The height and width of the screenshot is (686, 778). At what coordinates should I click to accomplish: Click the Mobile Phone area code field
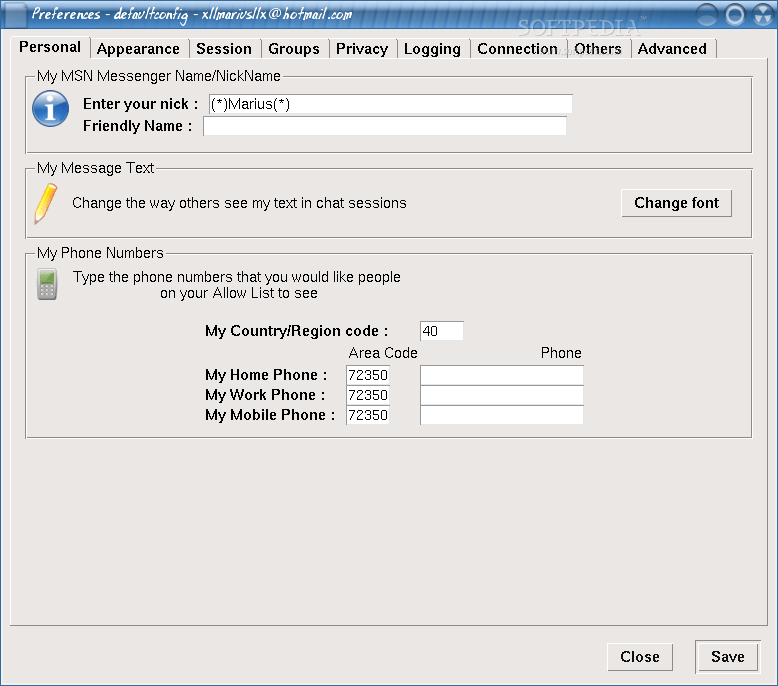click(368, 415)
